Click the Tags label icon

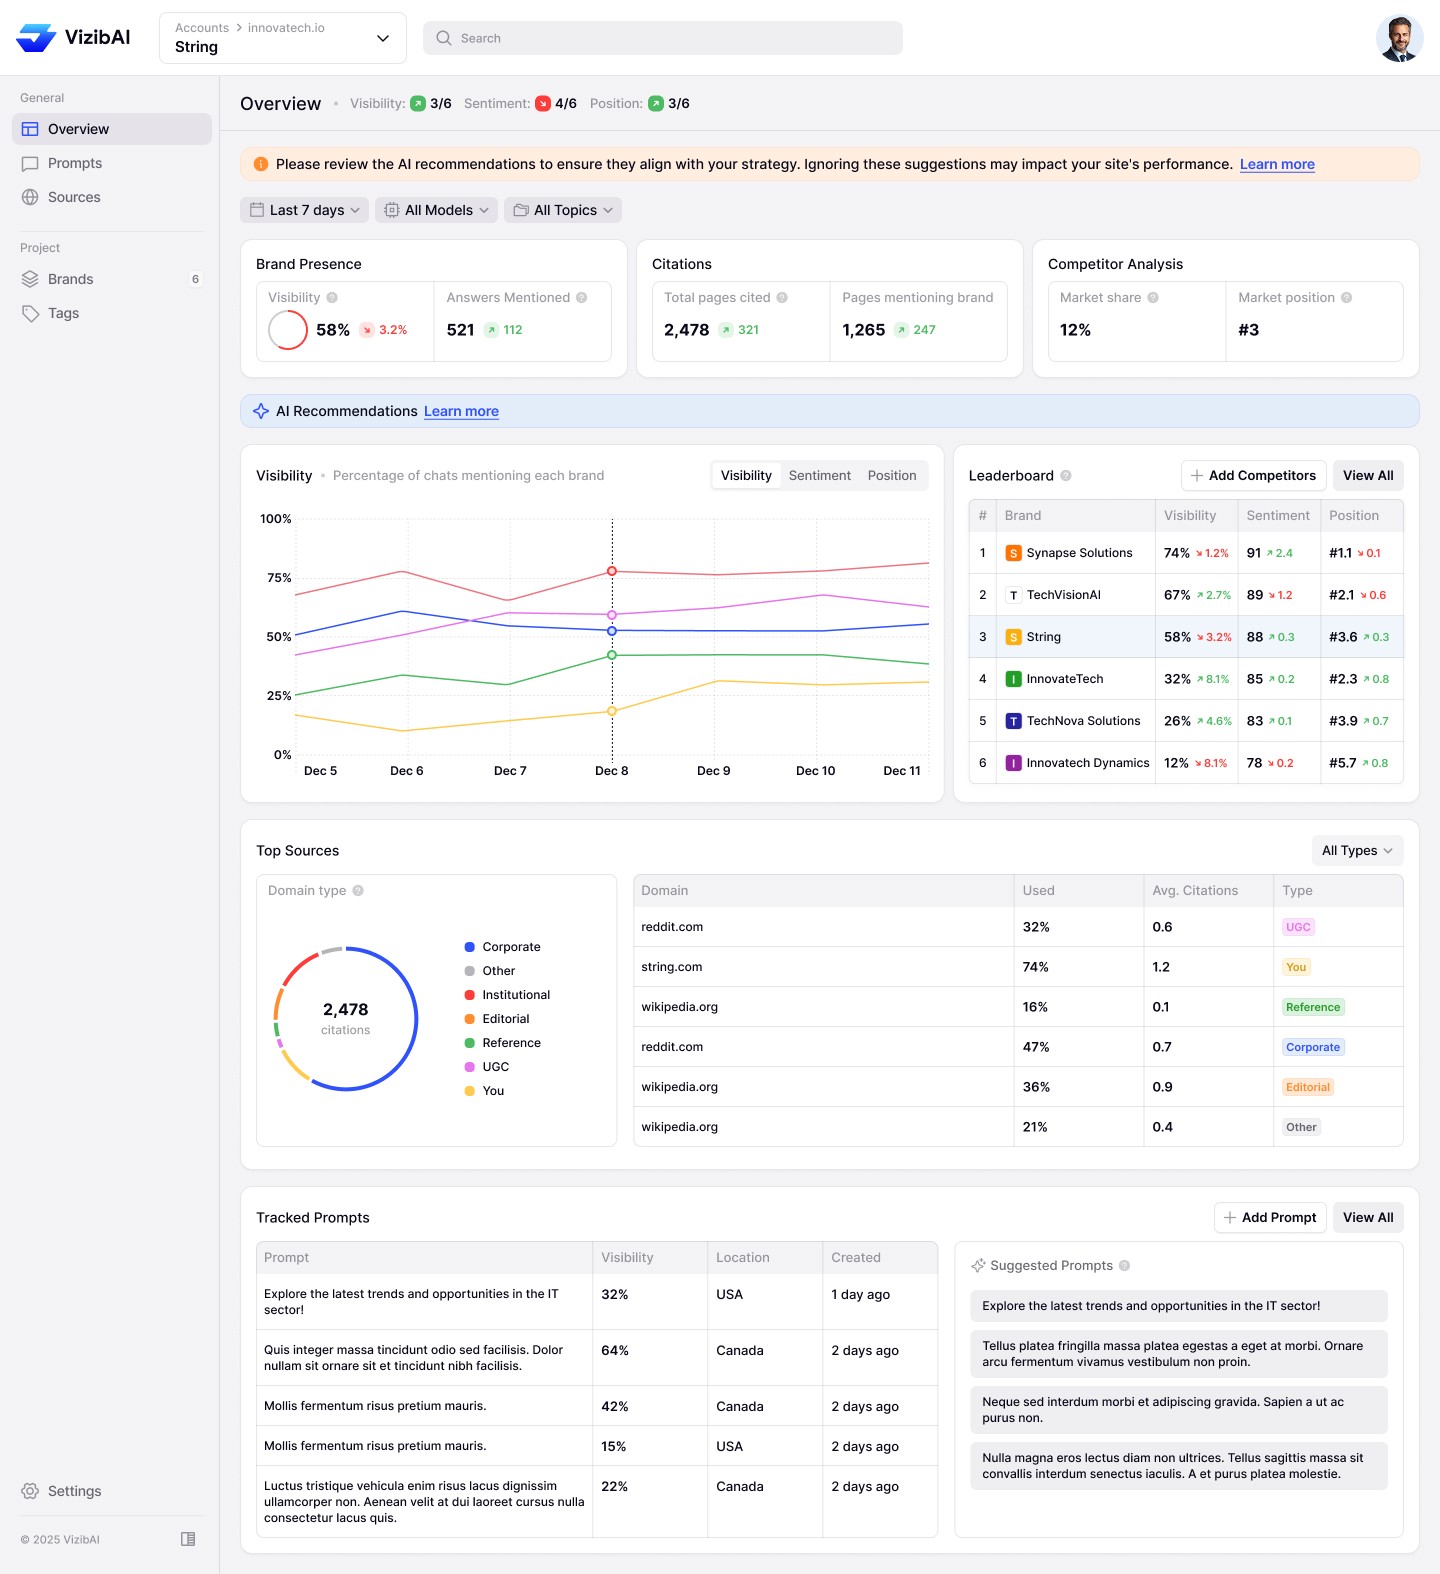click(x=30, y=313)
